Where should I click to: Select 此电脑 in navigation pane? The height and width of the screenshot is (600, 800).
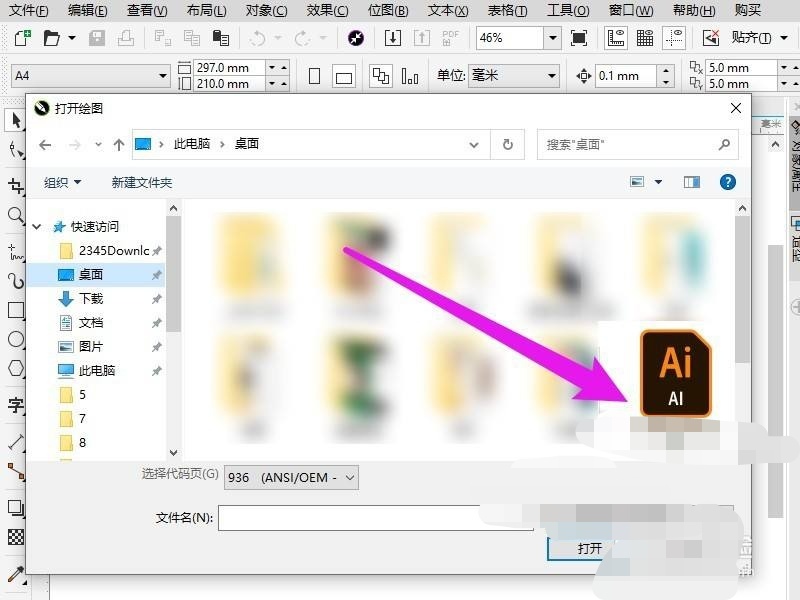(95, 370)
